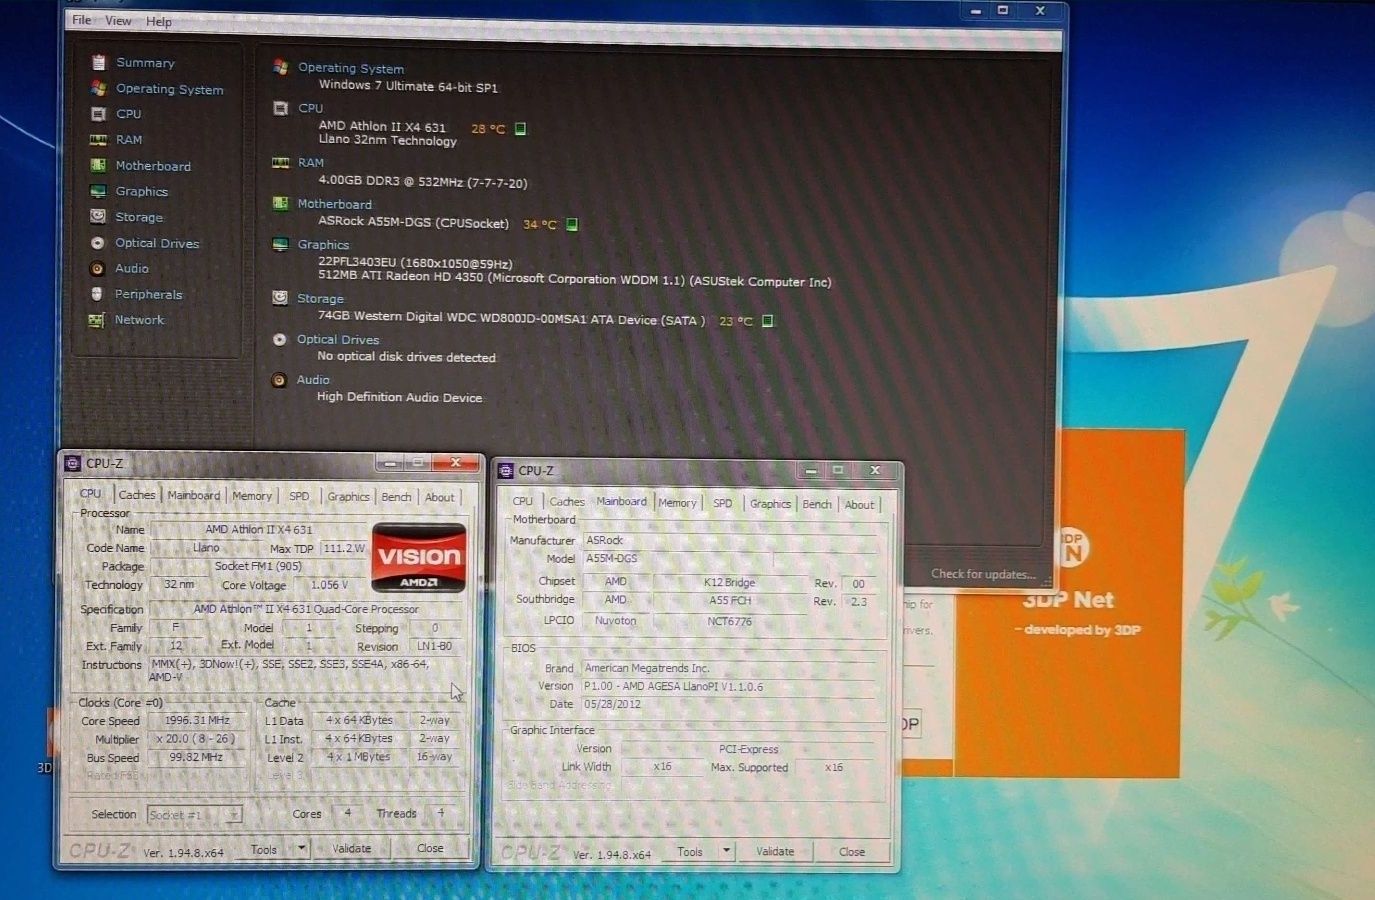The width and height of the screenshot is (1375, 900).
Task: Open Bench tab in left CPU-Z
Action: tap(396, 497)
